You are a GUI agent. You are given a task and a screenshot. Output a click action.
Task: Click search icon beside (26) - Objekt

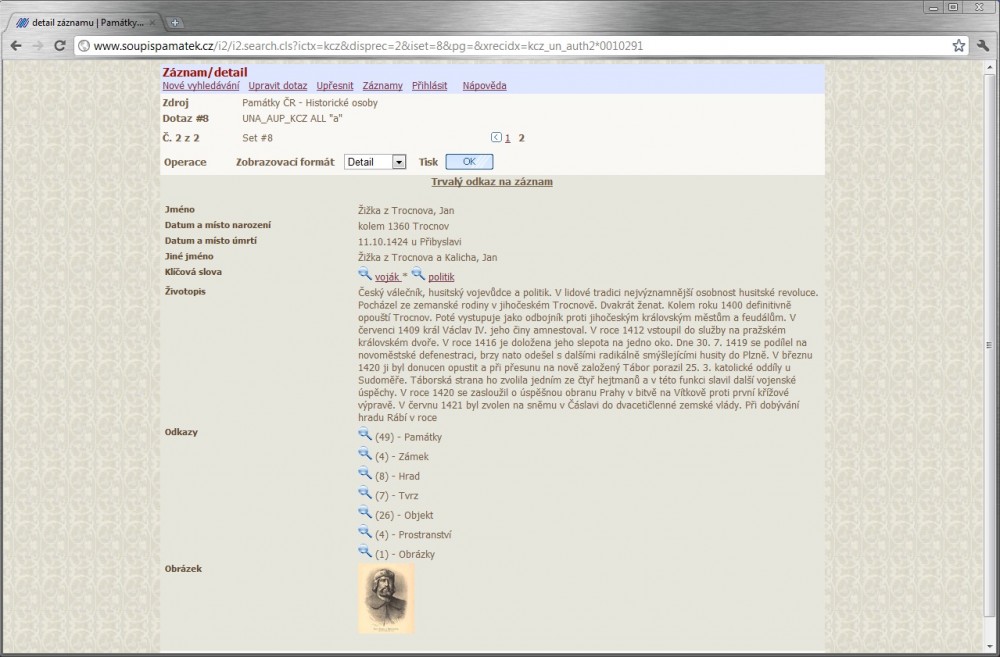365,513
